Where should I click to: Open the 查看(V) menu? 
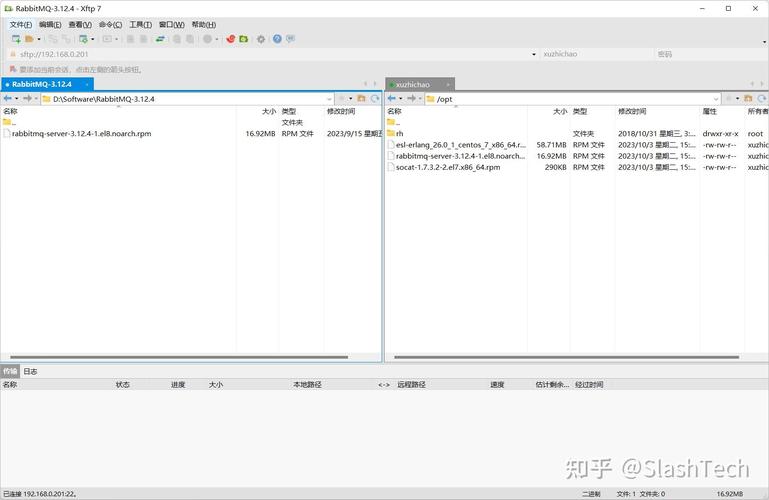(80, 25)
